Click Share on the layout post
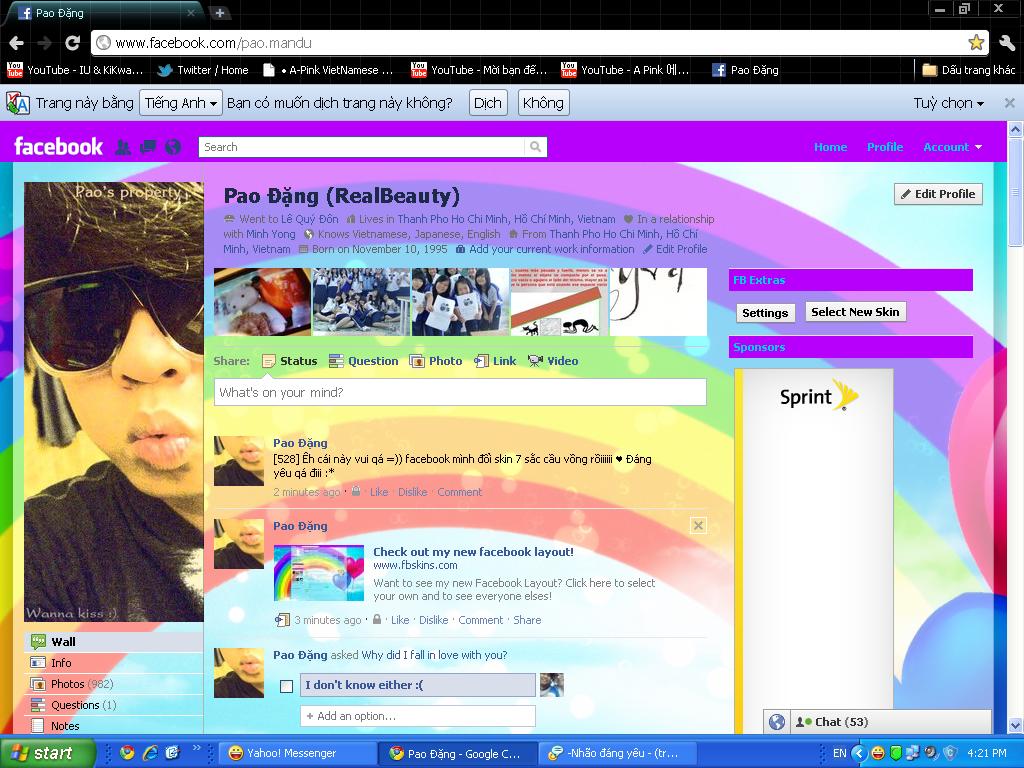Image resolution: width=1024 pixels, height=768 pixels. coord(527,620)
